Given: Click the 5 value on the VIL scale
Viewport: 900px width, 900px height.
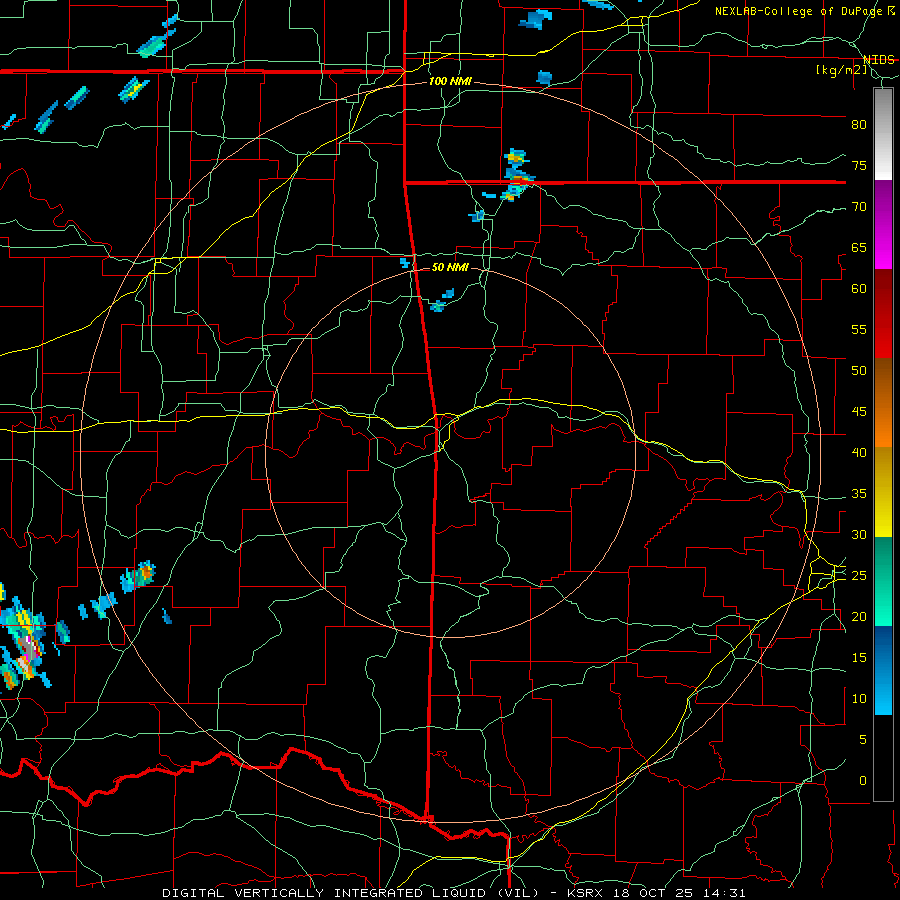Looking at the screenshot, I should [863, 740].
